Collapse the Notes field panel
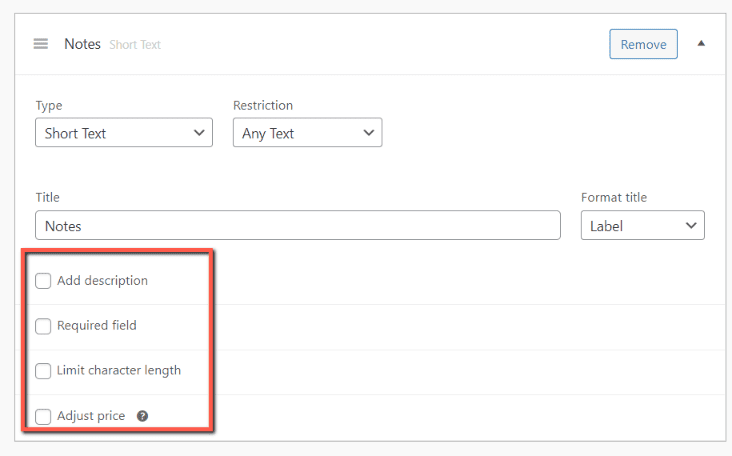Screen dimensions: 732x456 [x=701, y=44]
